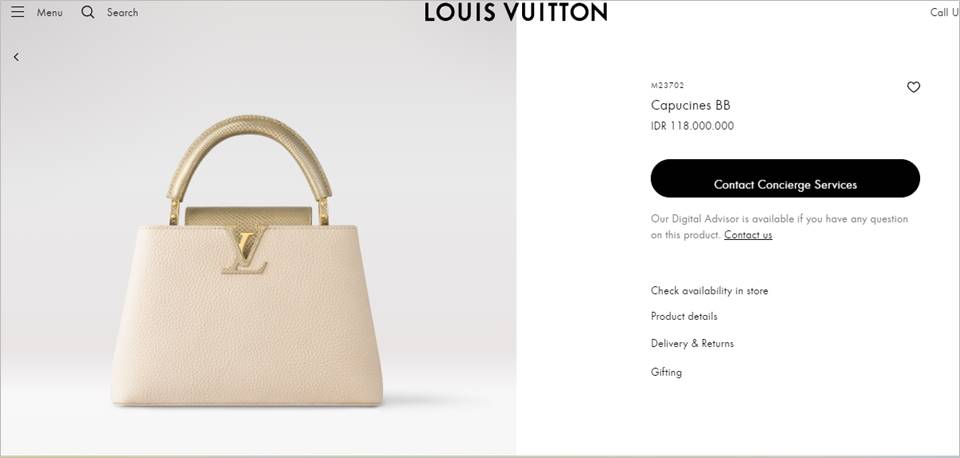The image size is (960, 458).
Task: Click the IDR 118.000.000 price
Action: [692, 126]
